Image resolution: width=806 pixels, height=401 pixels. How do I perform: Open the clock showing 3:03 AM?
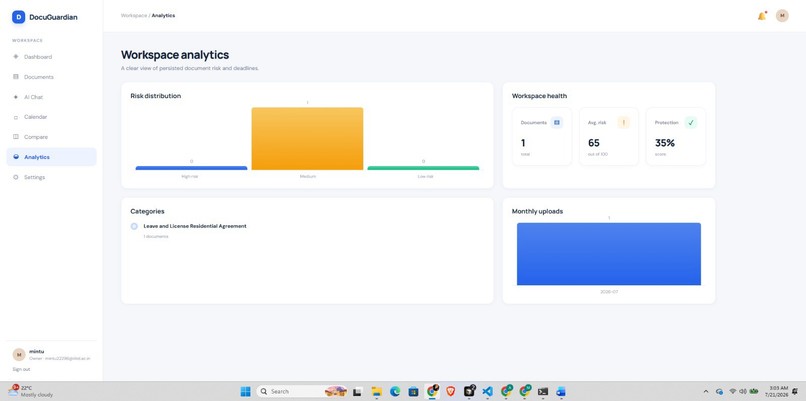[778, 391]
